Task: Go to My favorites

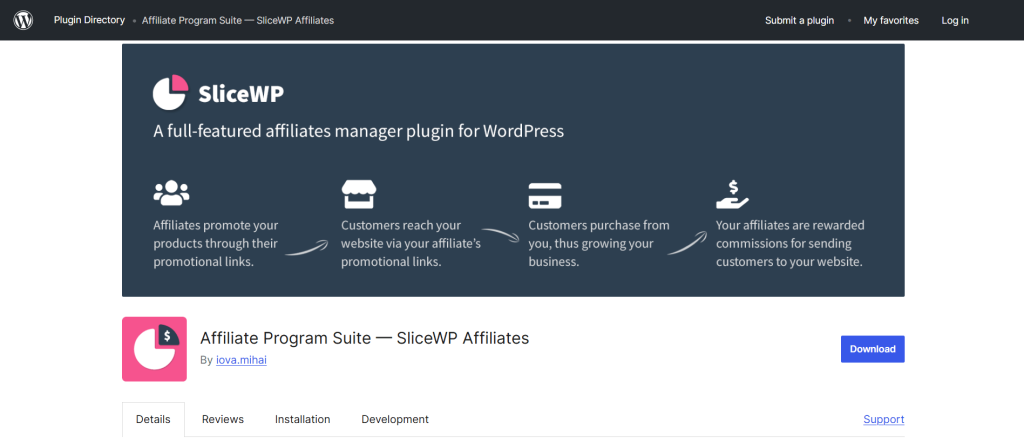Action: [891, 20]
